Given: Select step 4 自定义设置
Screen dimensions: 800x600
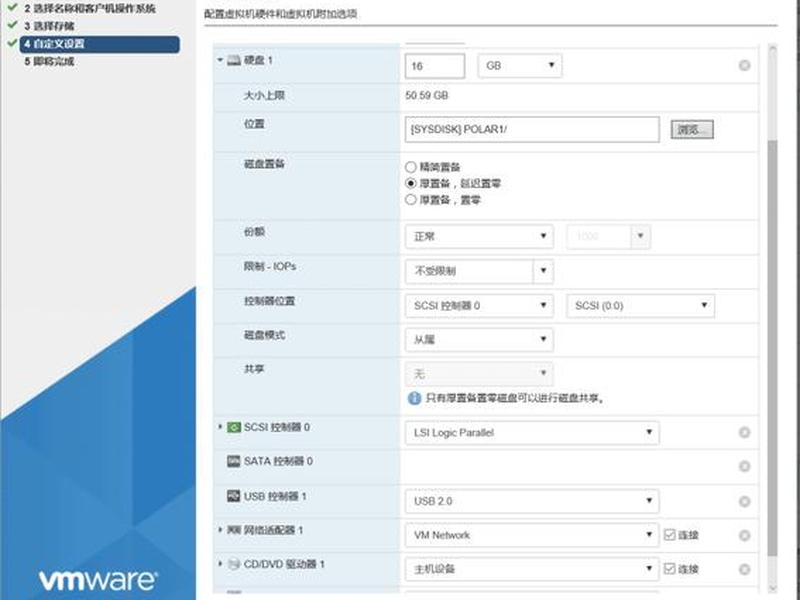Looking at the screenshot, I should (x=99, y=44).
